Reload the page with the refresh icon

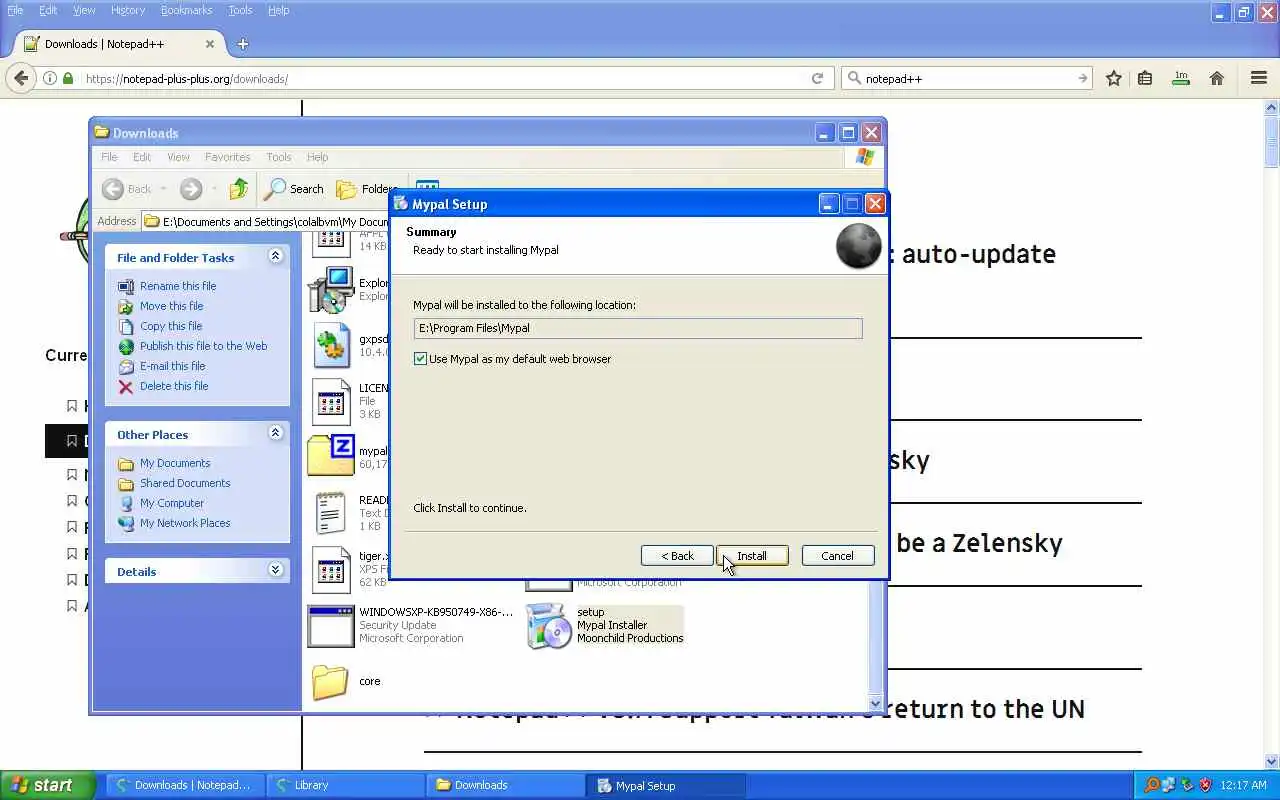pyautogui.click(x=817, y=78)
